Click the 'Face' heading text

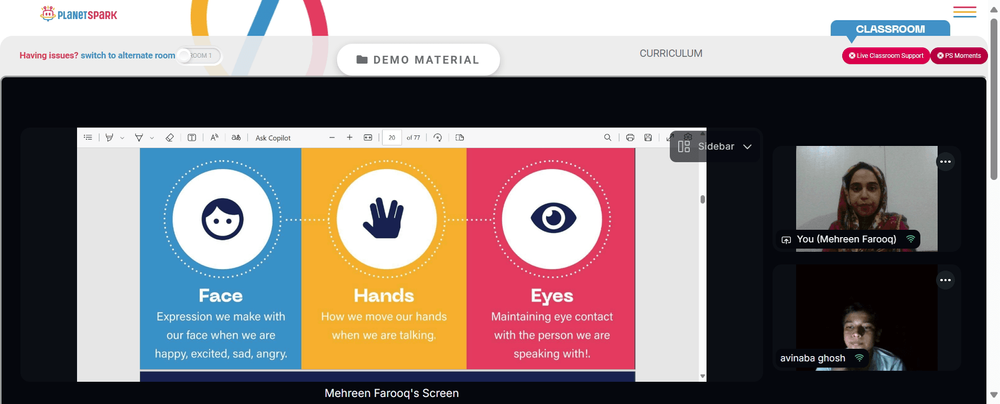221,296
